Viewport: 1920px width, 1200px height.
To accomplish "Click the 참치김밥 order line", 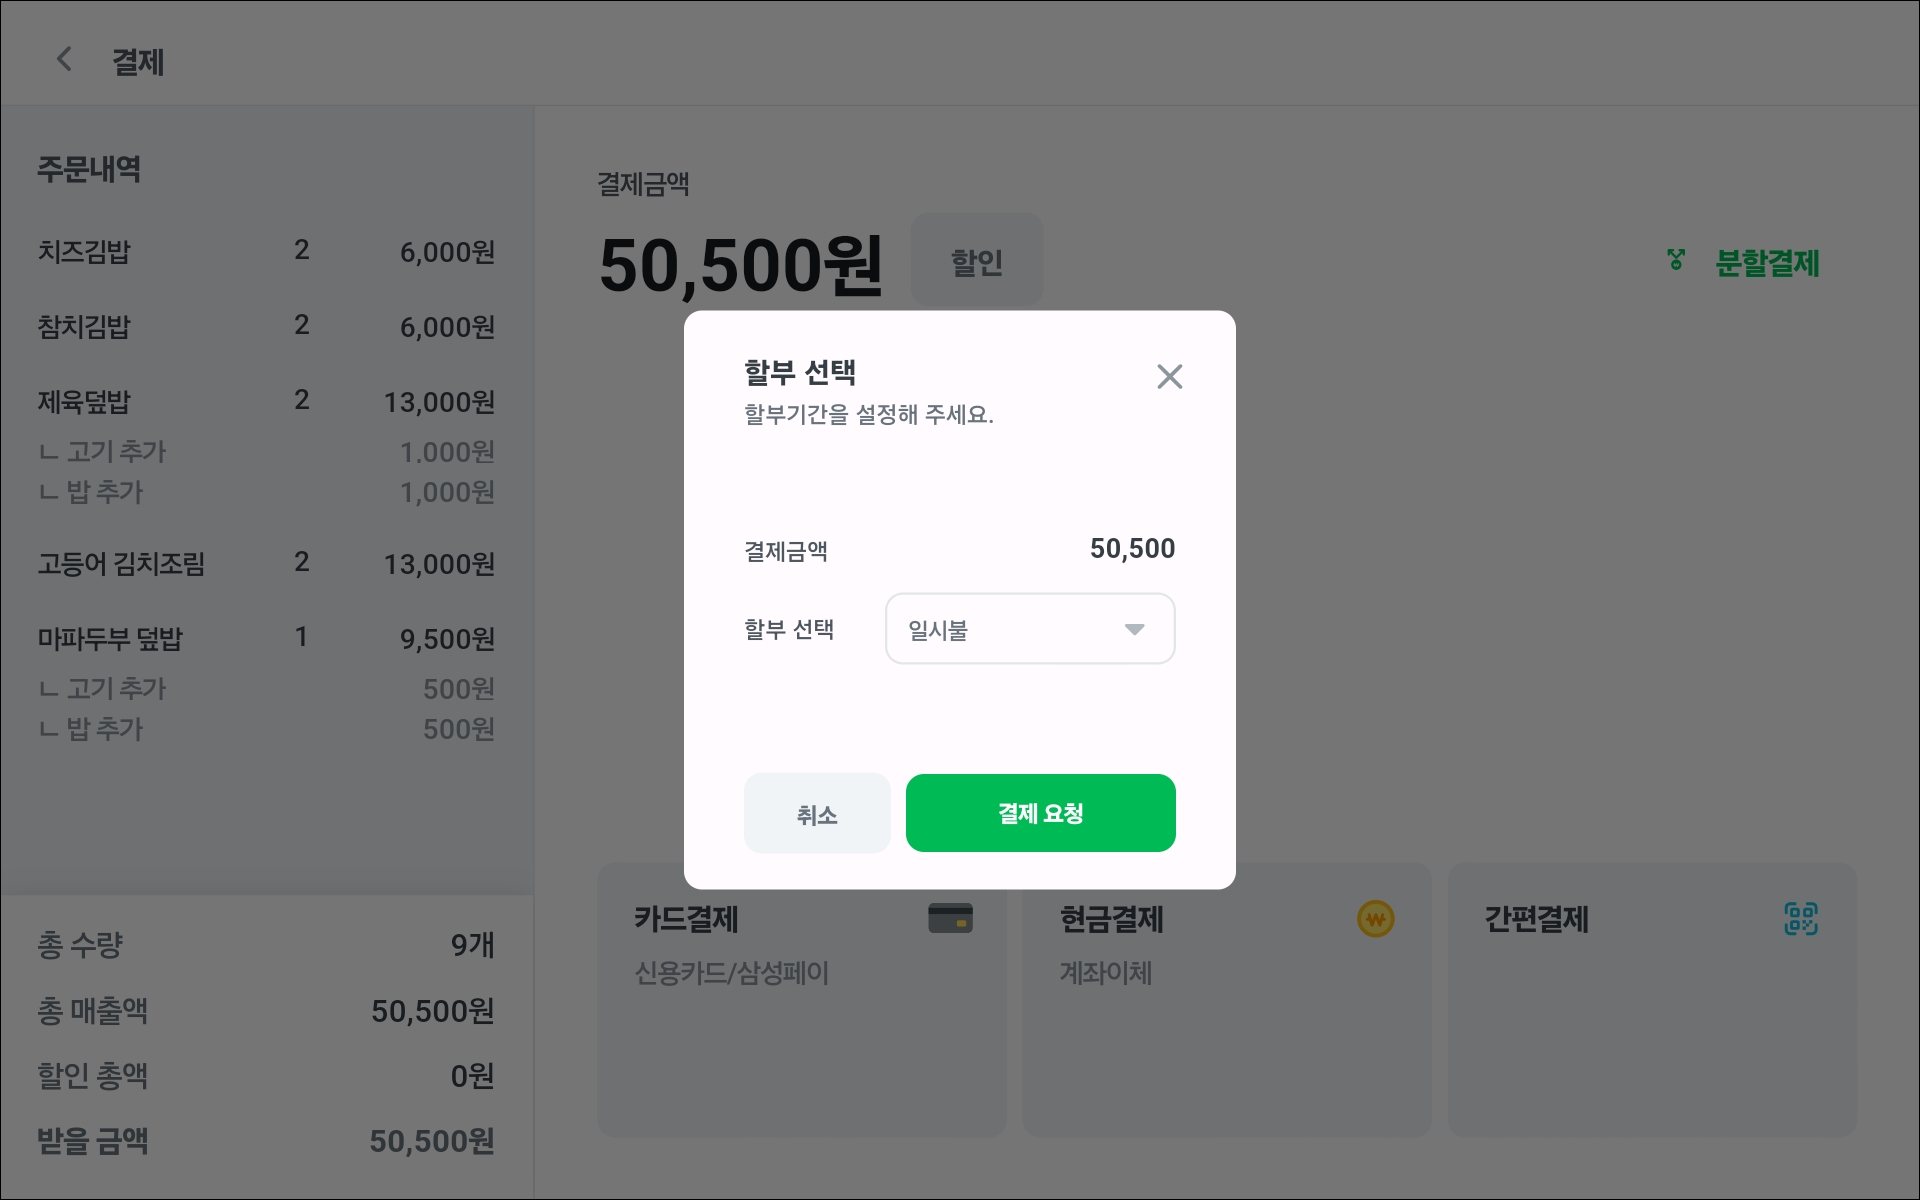I will pyautogui.click(x=266, y=326).
